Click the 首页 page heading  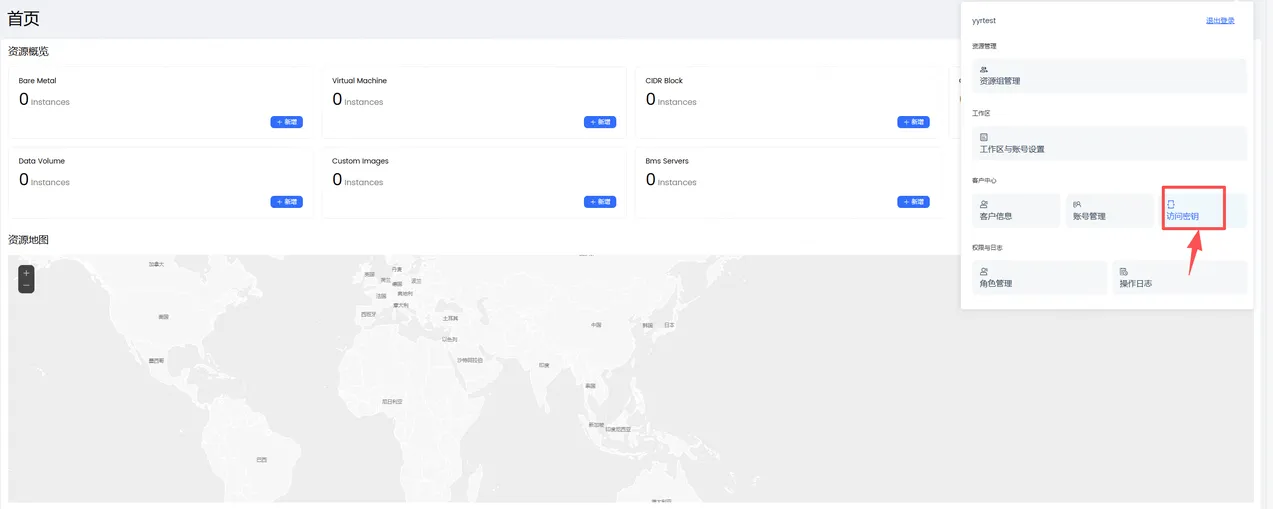[x=24, y=18]
